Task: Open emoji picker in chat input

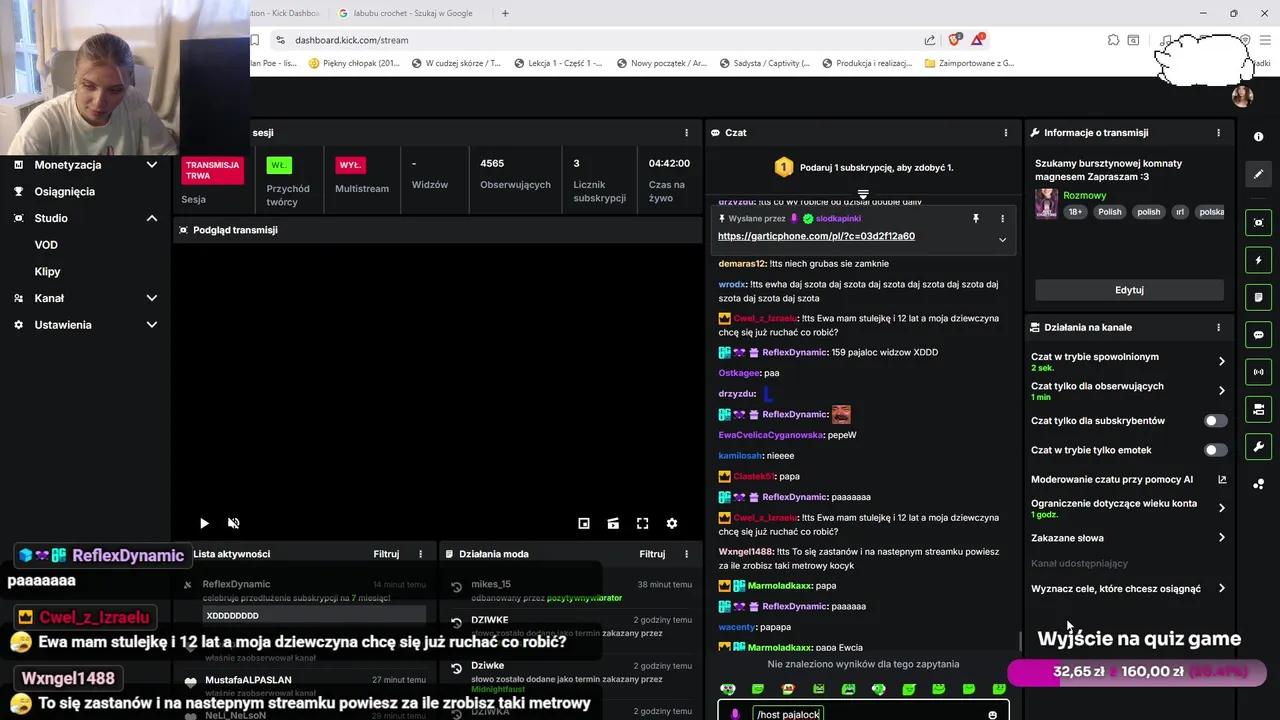Action: point(992,715)
